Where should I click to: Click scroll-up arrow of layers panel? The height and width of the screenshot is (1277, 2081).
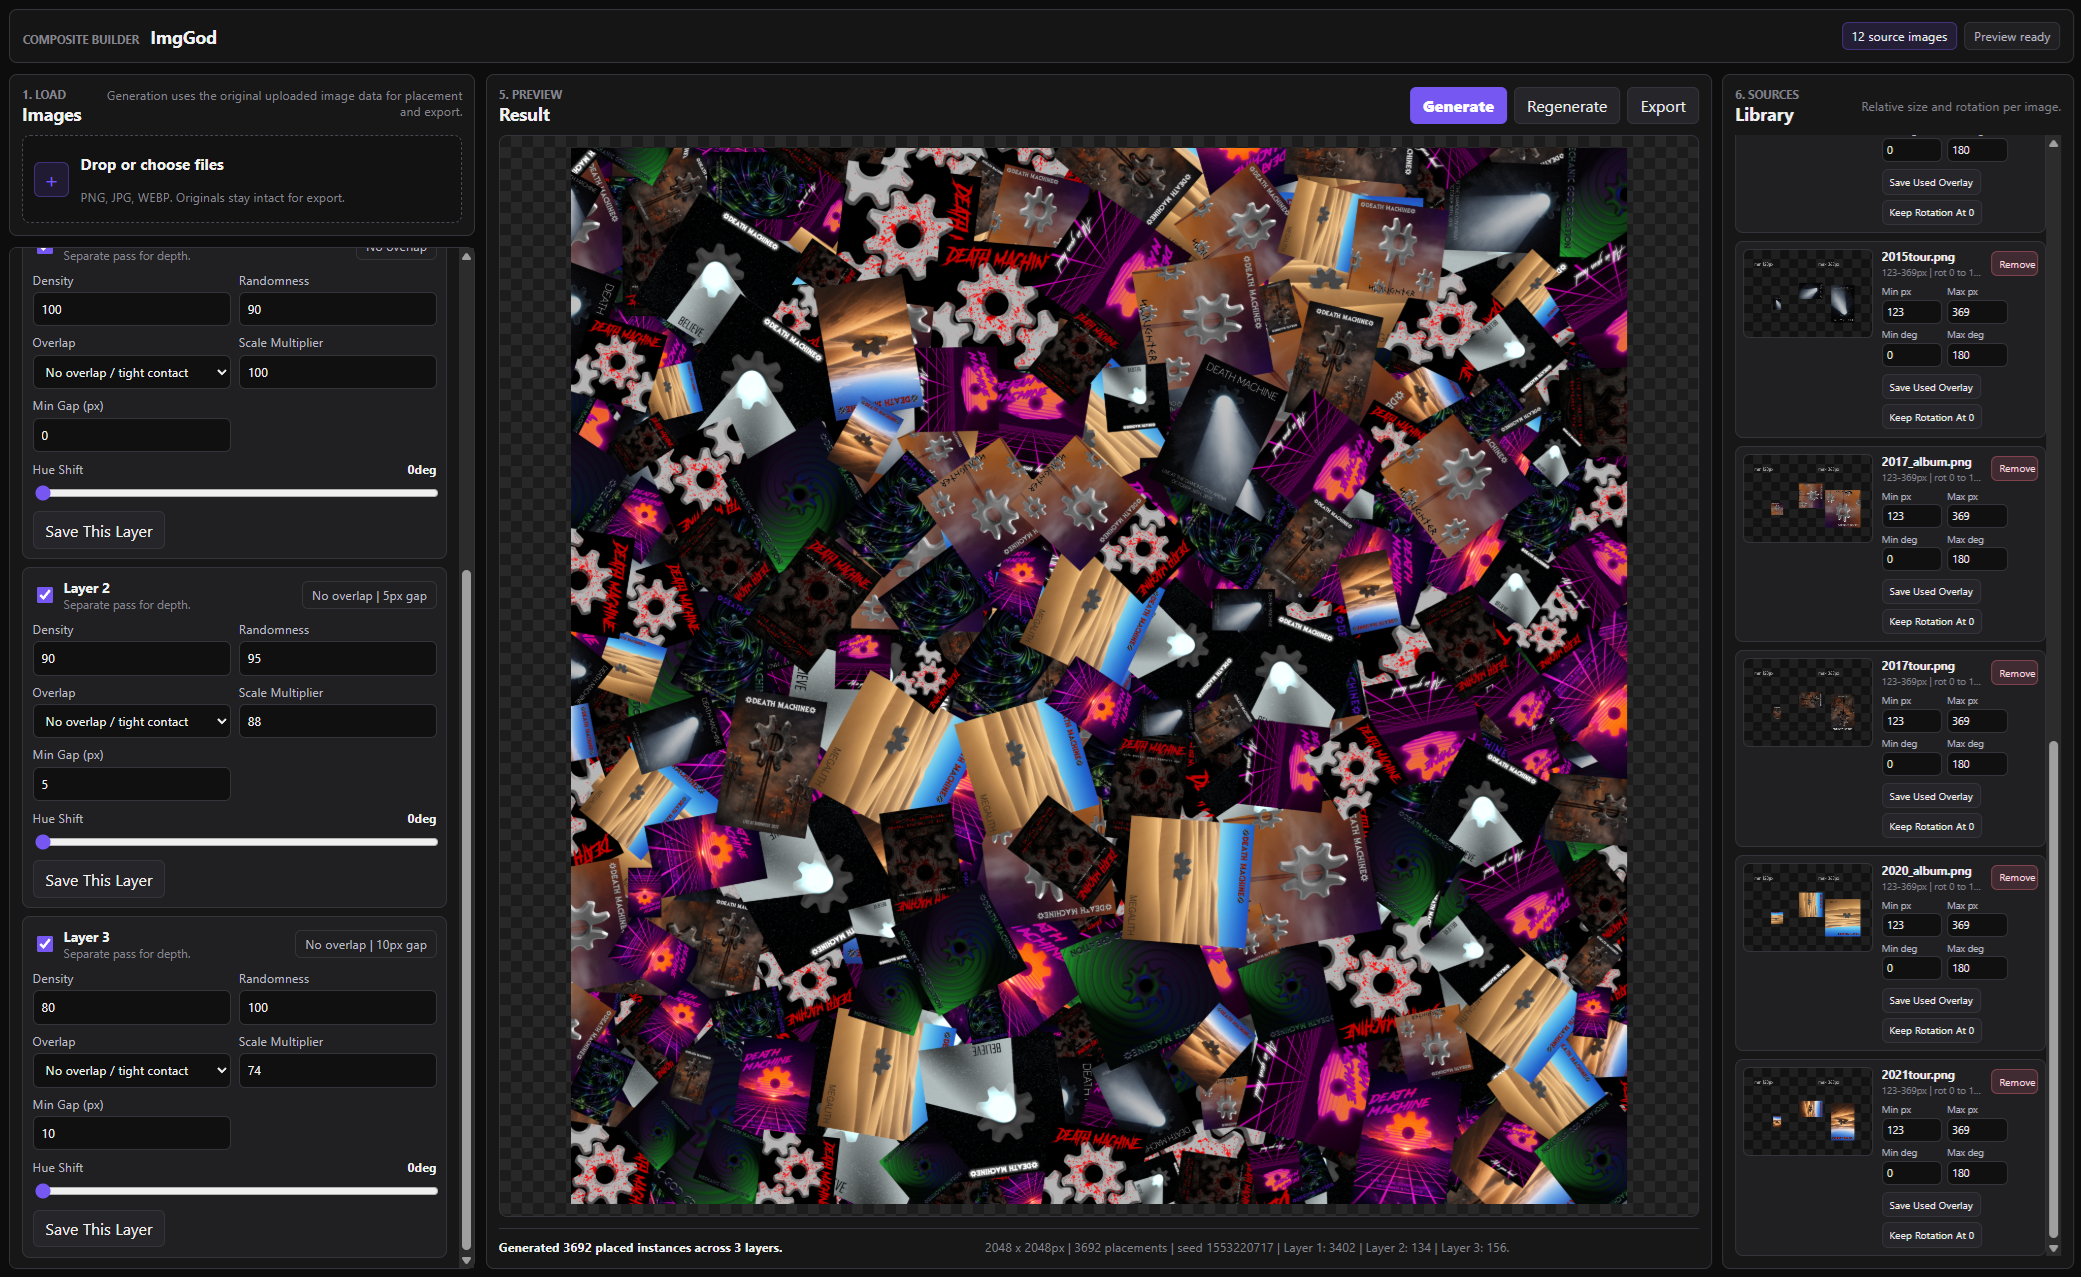click(x=466, y=257)
